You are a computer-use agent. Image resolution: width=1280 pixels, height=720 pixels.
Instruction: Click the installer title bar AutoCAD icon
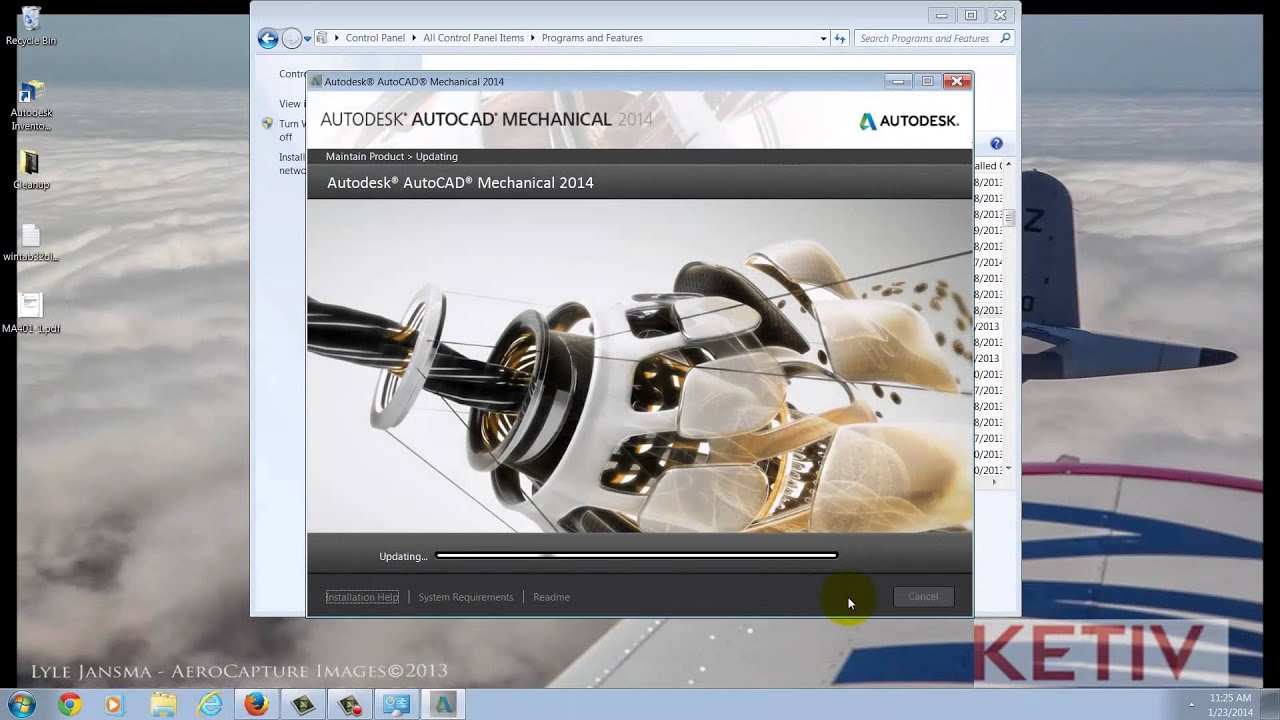[x=316, y=81]
